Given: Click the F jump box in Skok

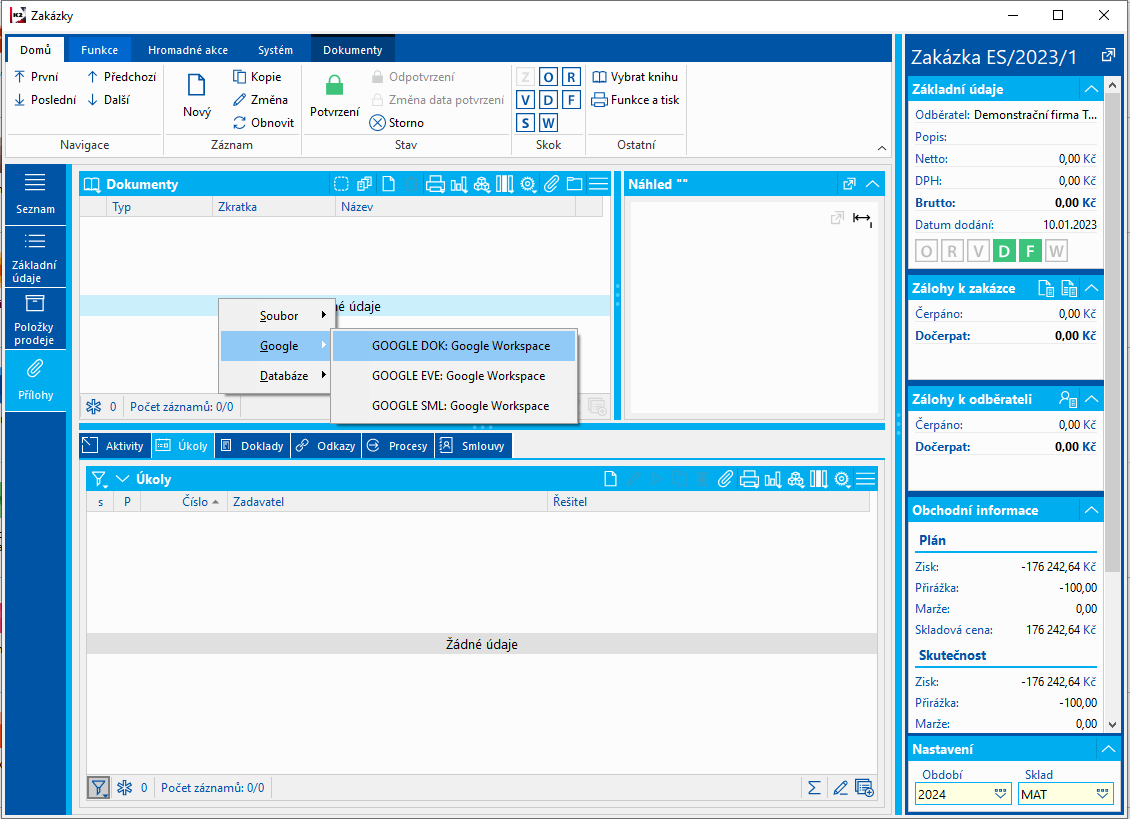Looking at the screenshot, I should (571, 100).
